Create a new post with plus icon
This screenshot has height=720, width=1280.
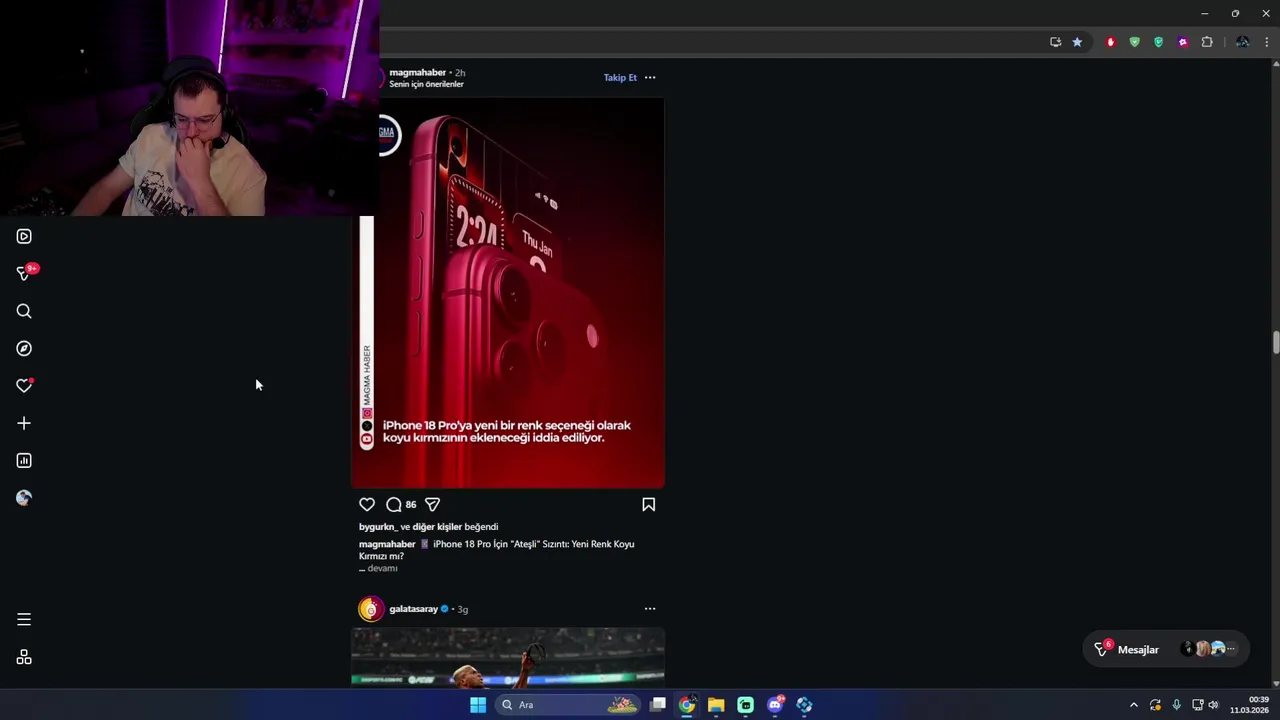[24, 423]
